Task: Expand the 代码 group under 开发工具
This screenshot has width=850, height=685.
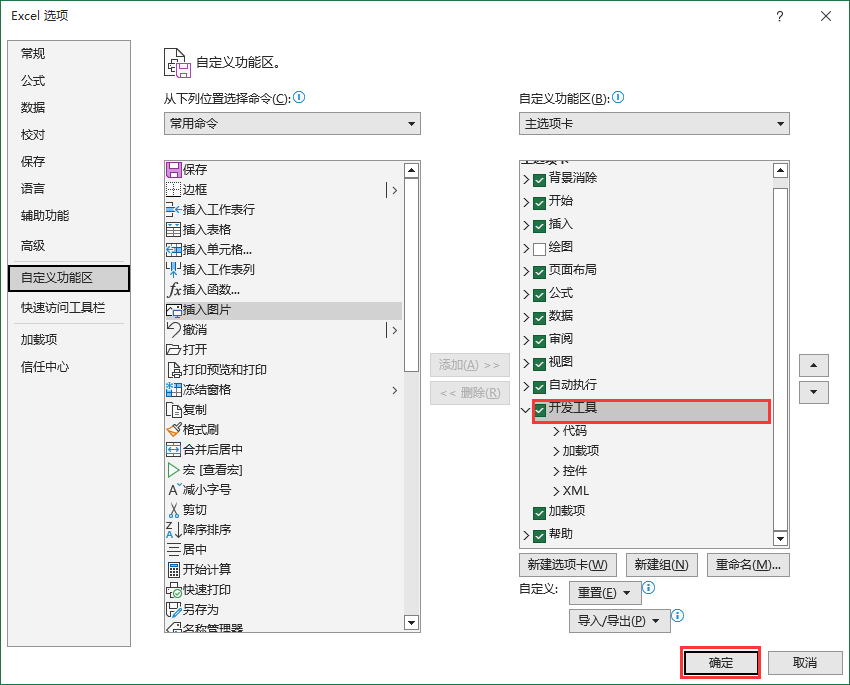Action: point(557,432)
